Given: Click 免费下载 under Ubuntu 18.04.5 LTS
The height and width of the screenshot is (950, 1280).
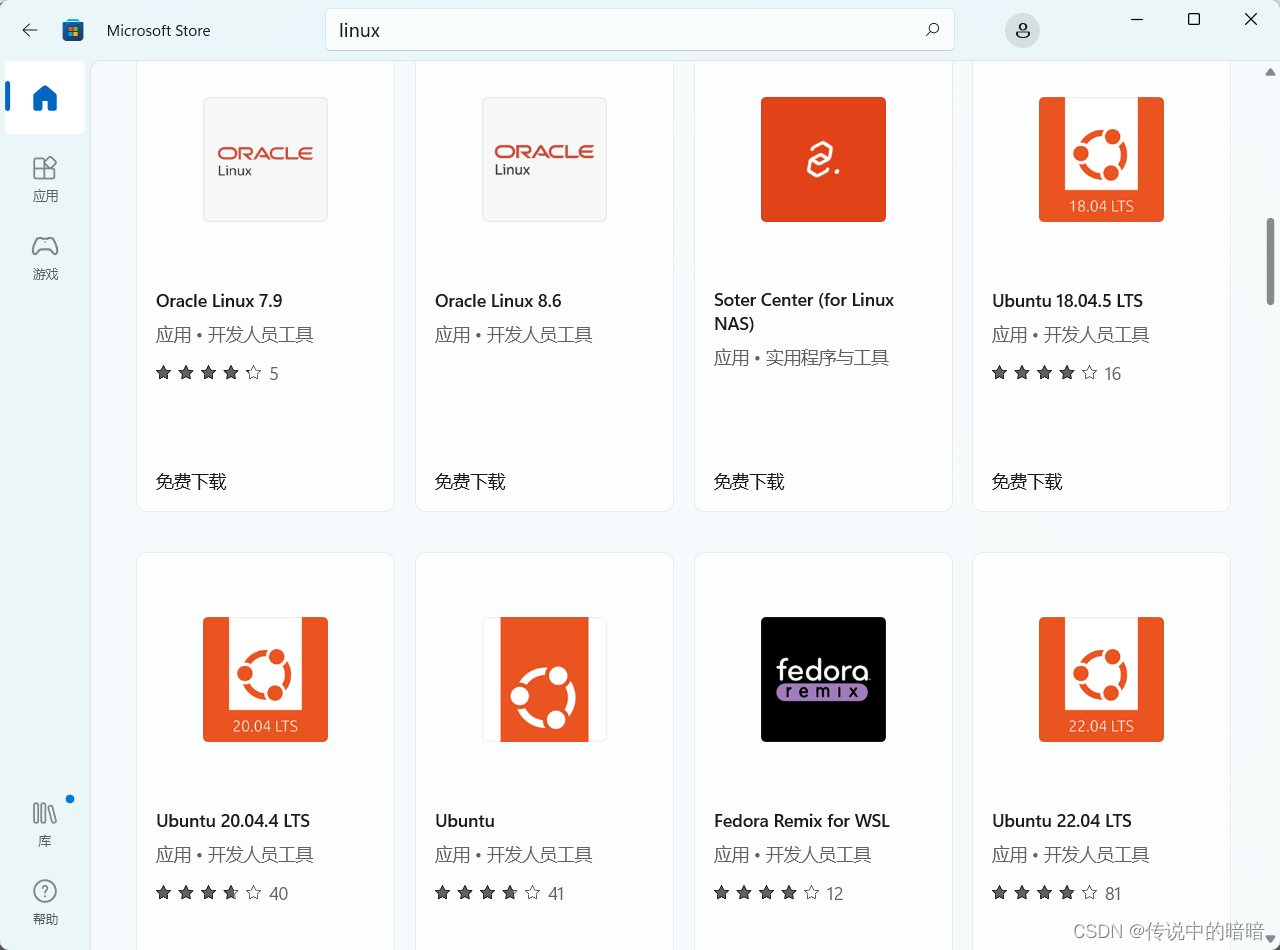Looking at the screenshot, I should point(1027,482).
